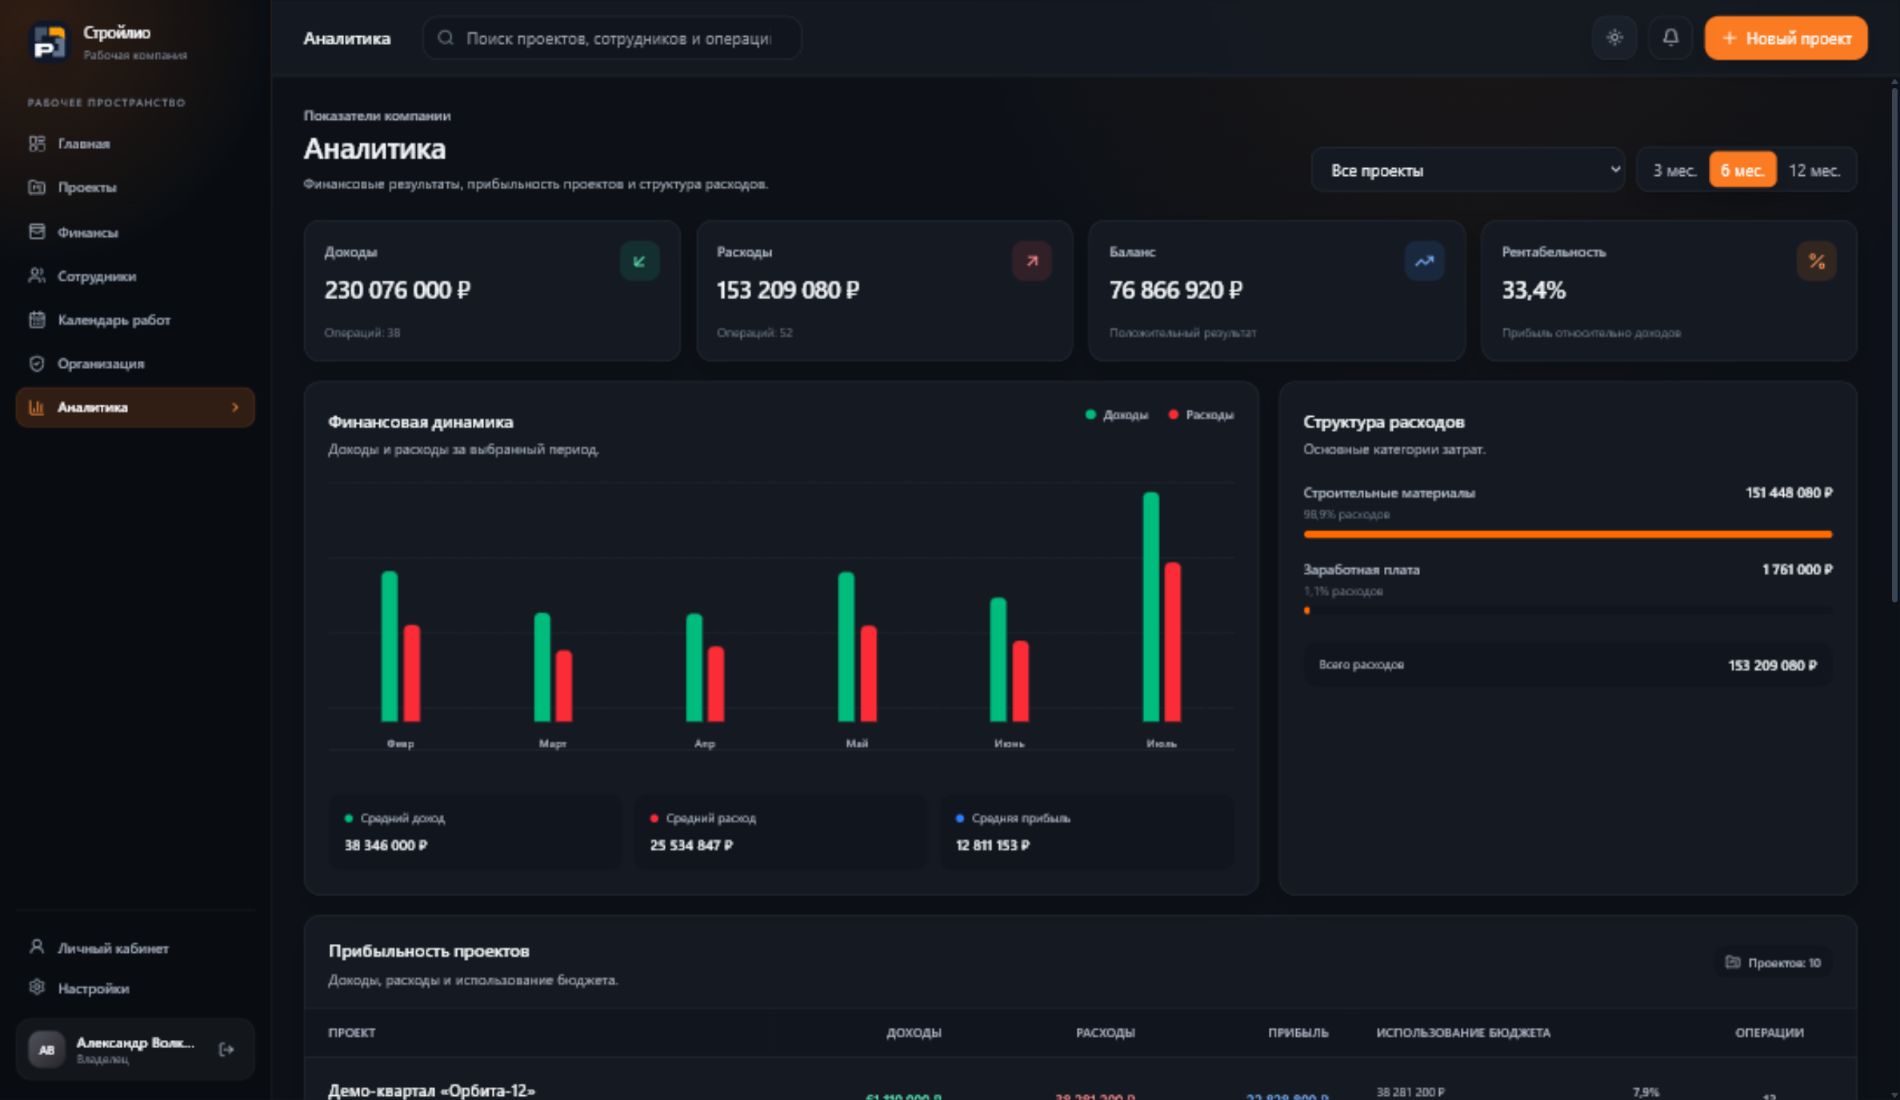
Task: Open the notifications bell icon
Action: point(1670,38)
